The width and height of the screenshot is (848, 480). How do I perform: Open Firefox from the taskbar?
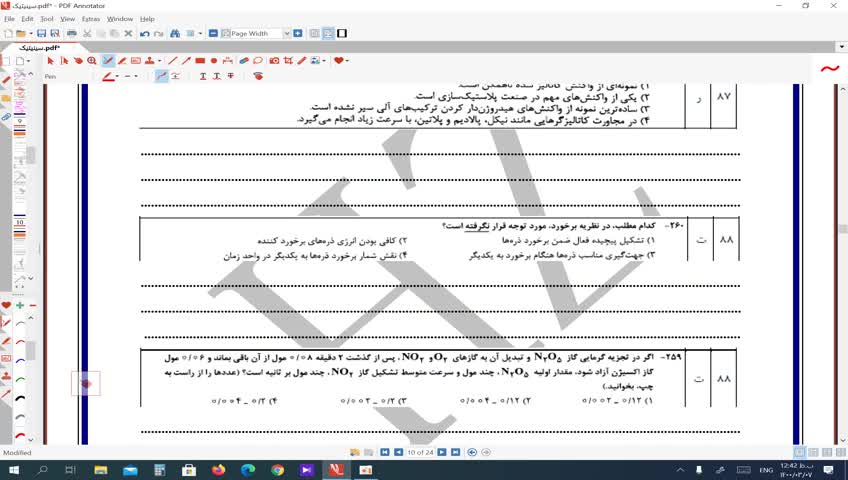pos(218,470)
